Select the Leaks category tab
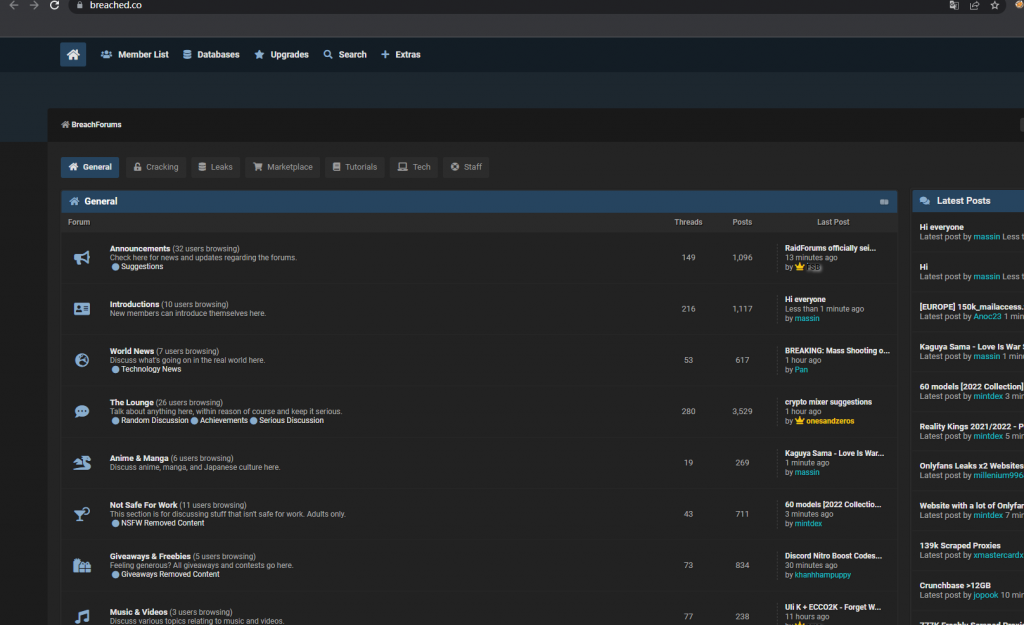Image resolution: width=1024 pixels, height=625 pixels. point(215,167)
